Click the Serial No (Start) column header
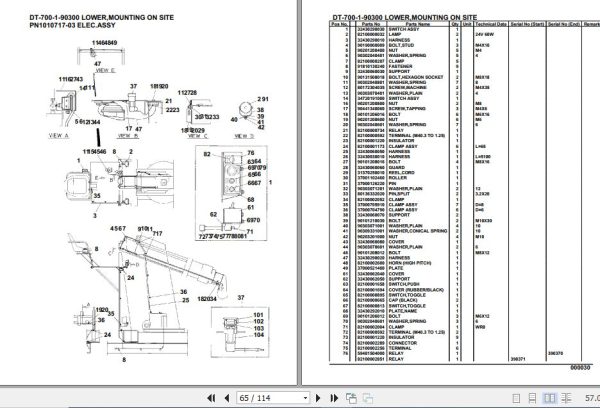The width and height of the screenshot is (600, 408). tap(527, 24)
